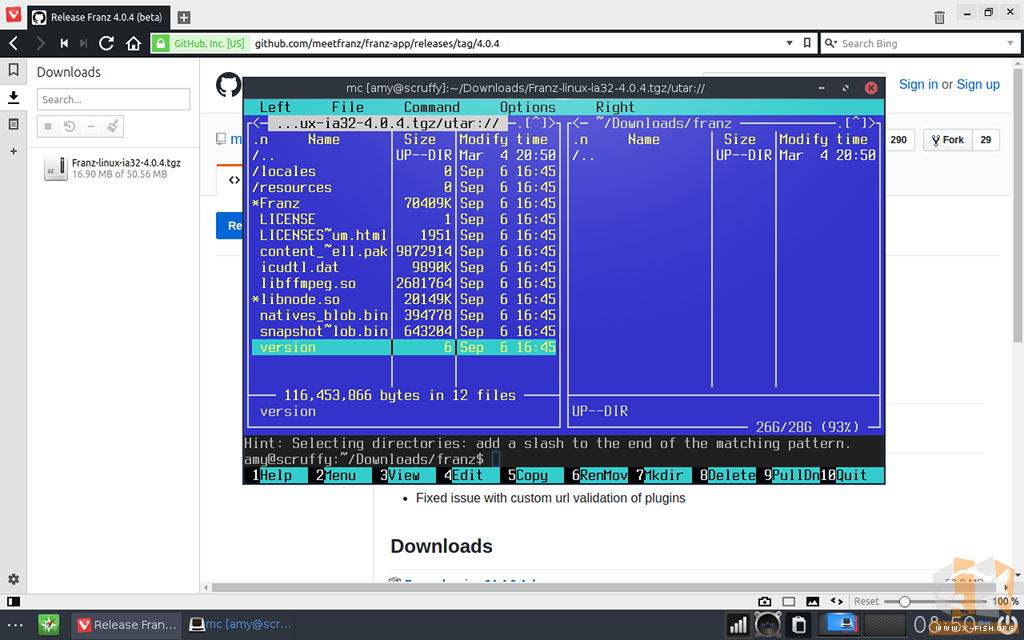Screen dimensions: 1024x640
Task: Click the fast forward navigation icon
Action: click(83, 44)
